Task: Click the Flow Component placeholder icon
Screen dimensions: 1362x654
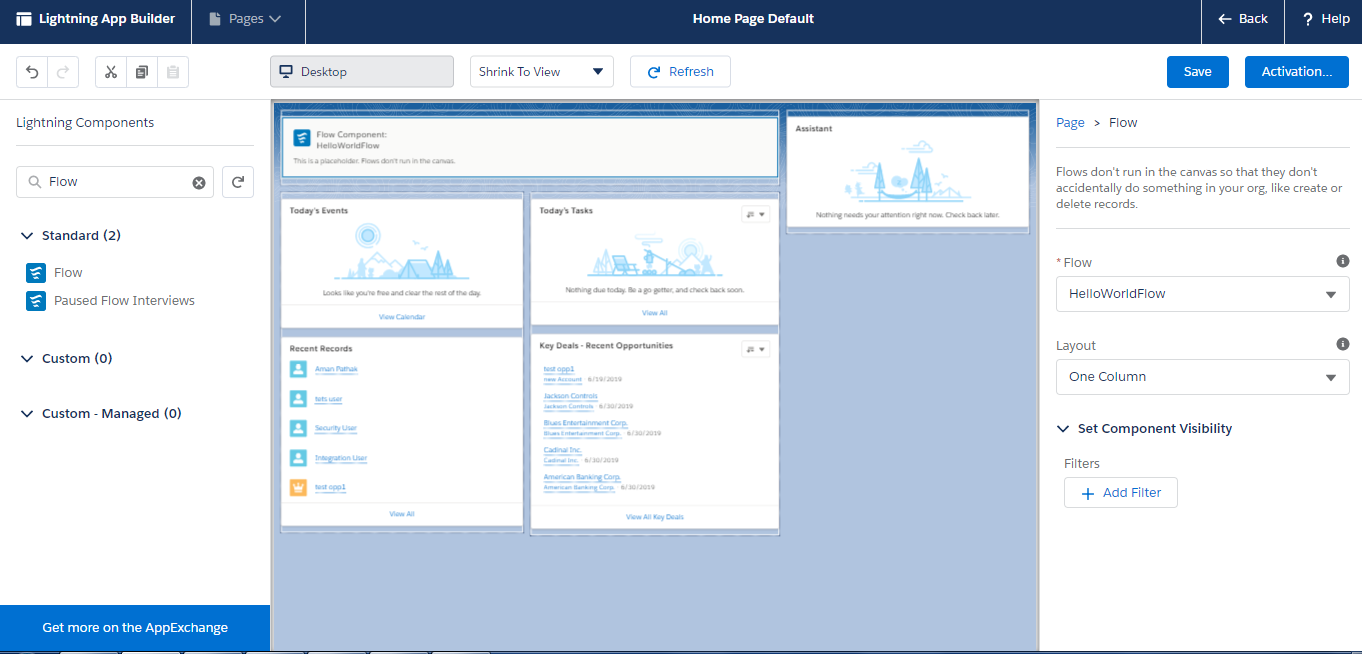Action: click(x=301, y=139)
